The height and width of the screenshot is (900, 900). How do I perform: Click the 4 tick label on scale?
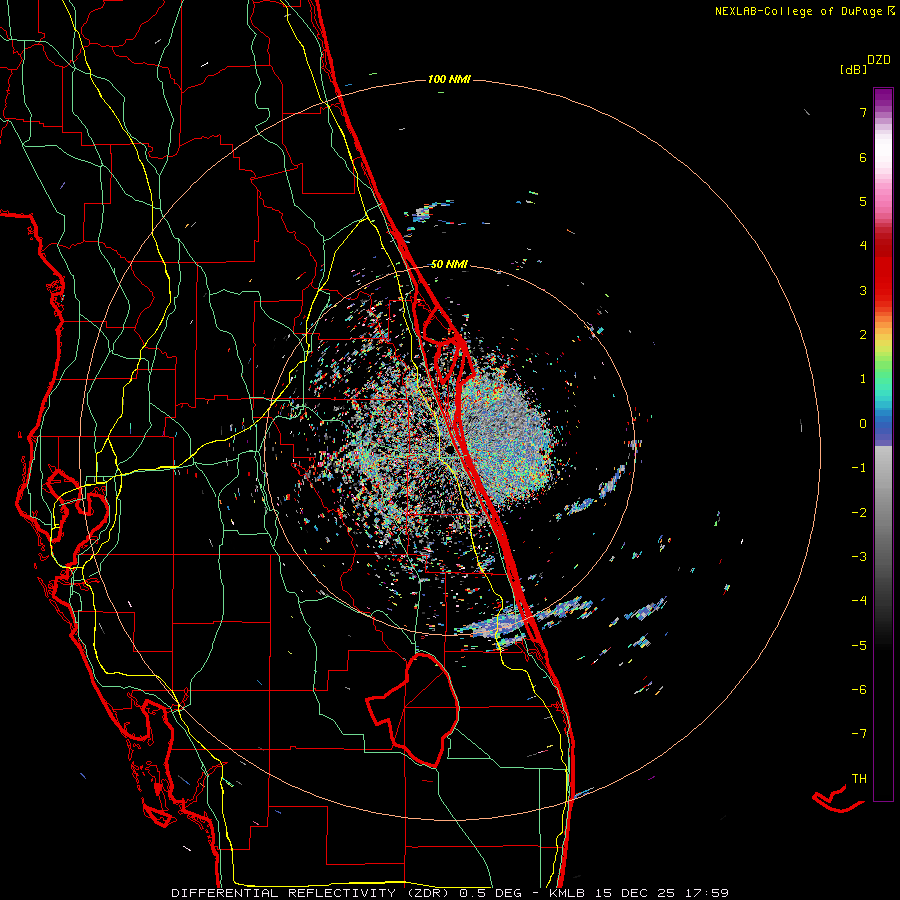tap(863, 246)
